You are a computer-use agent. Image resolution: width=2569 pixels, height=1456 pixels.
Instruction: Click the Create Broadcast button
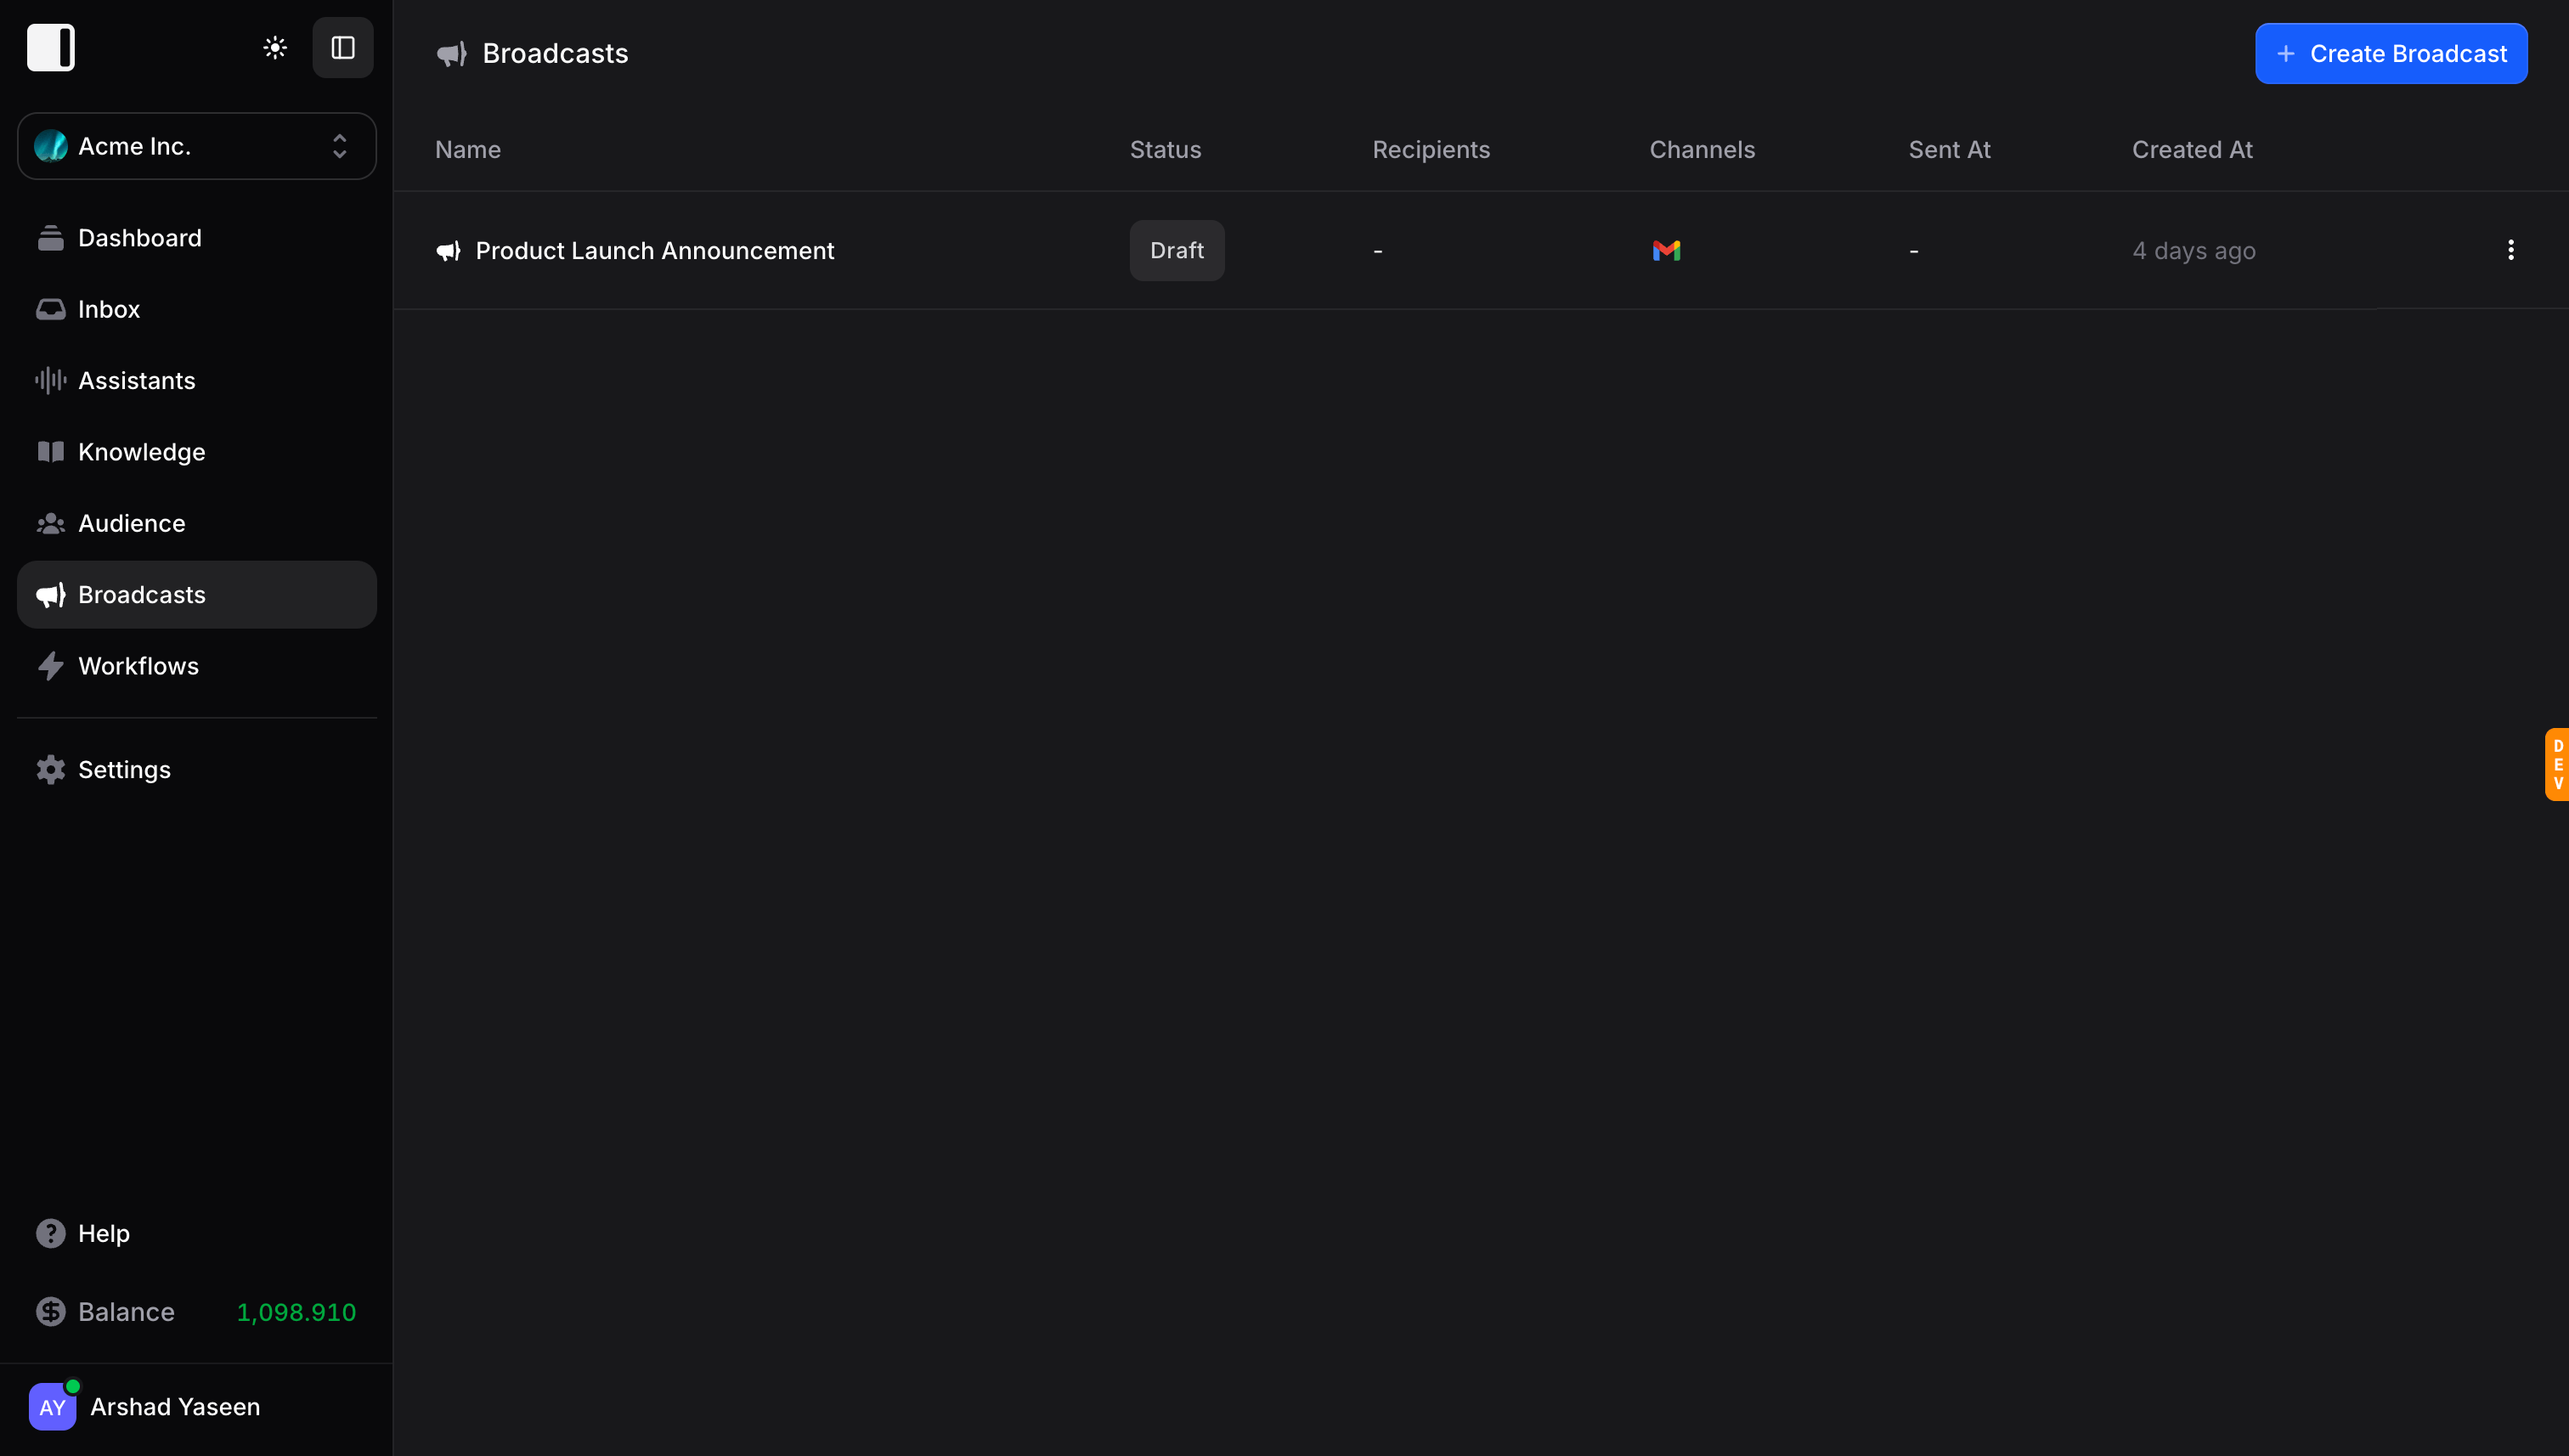[2390, 53]
